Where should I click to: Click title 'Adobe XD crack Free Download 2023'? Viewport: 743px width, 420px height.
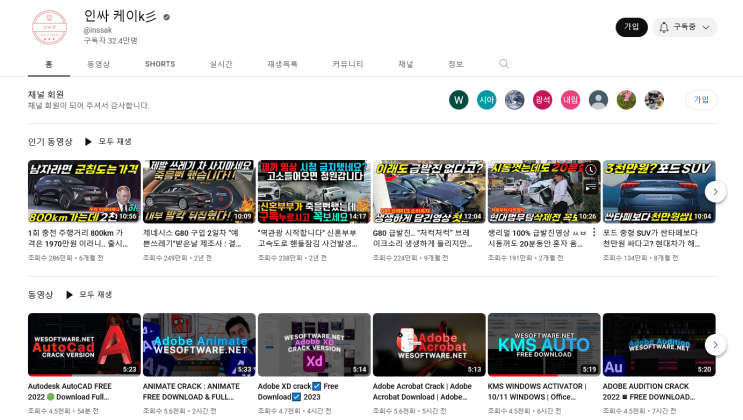point(298,392)
